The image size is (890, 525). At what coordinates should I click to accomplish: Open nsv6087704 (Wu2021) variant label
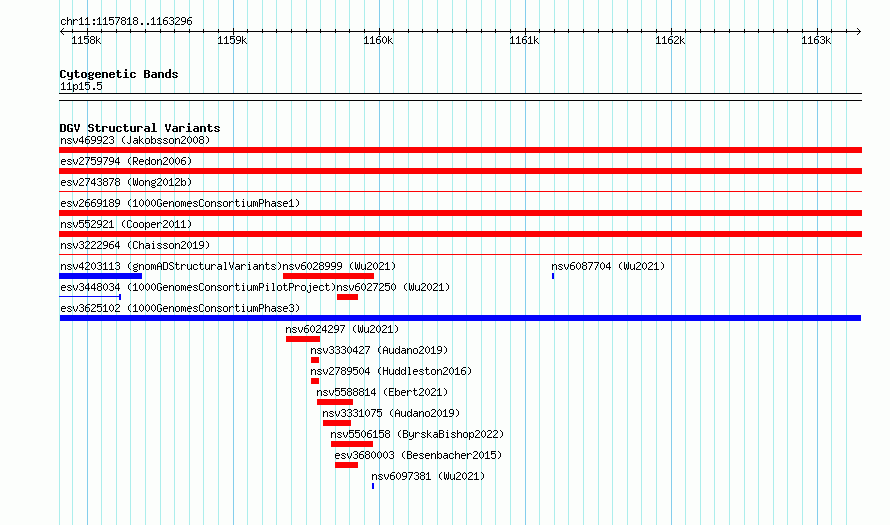click(608, 266)
